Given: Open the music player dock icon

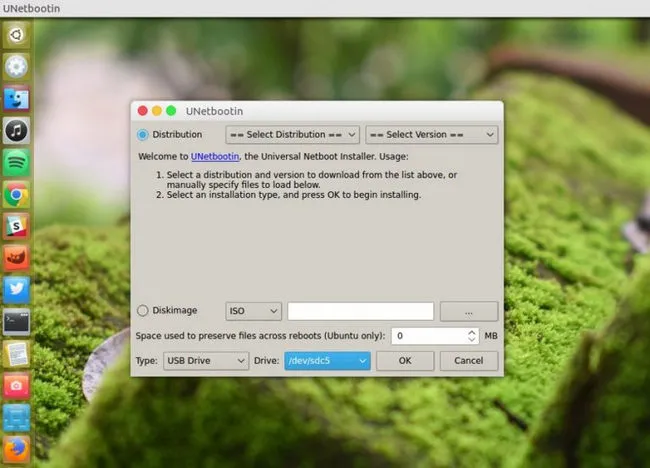Looking at the screenshot, I should [16, 131].
